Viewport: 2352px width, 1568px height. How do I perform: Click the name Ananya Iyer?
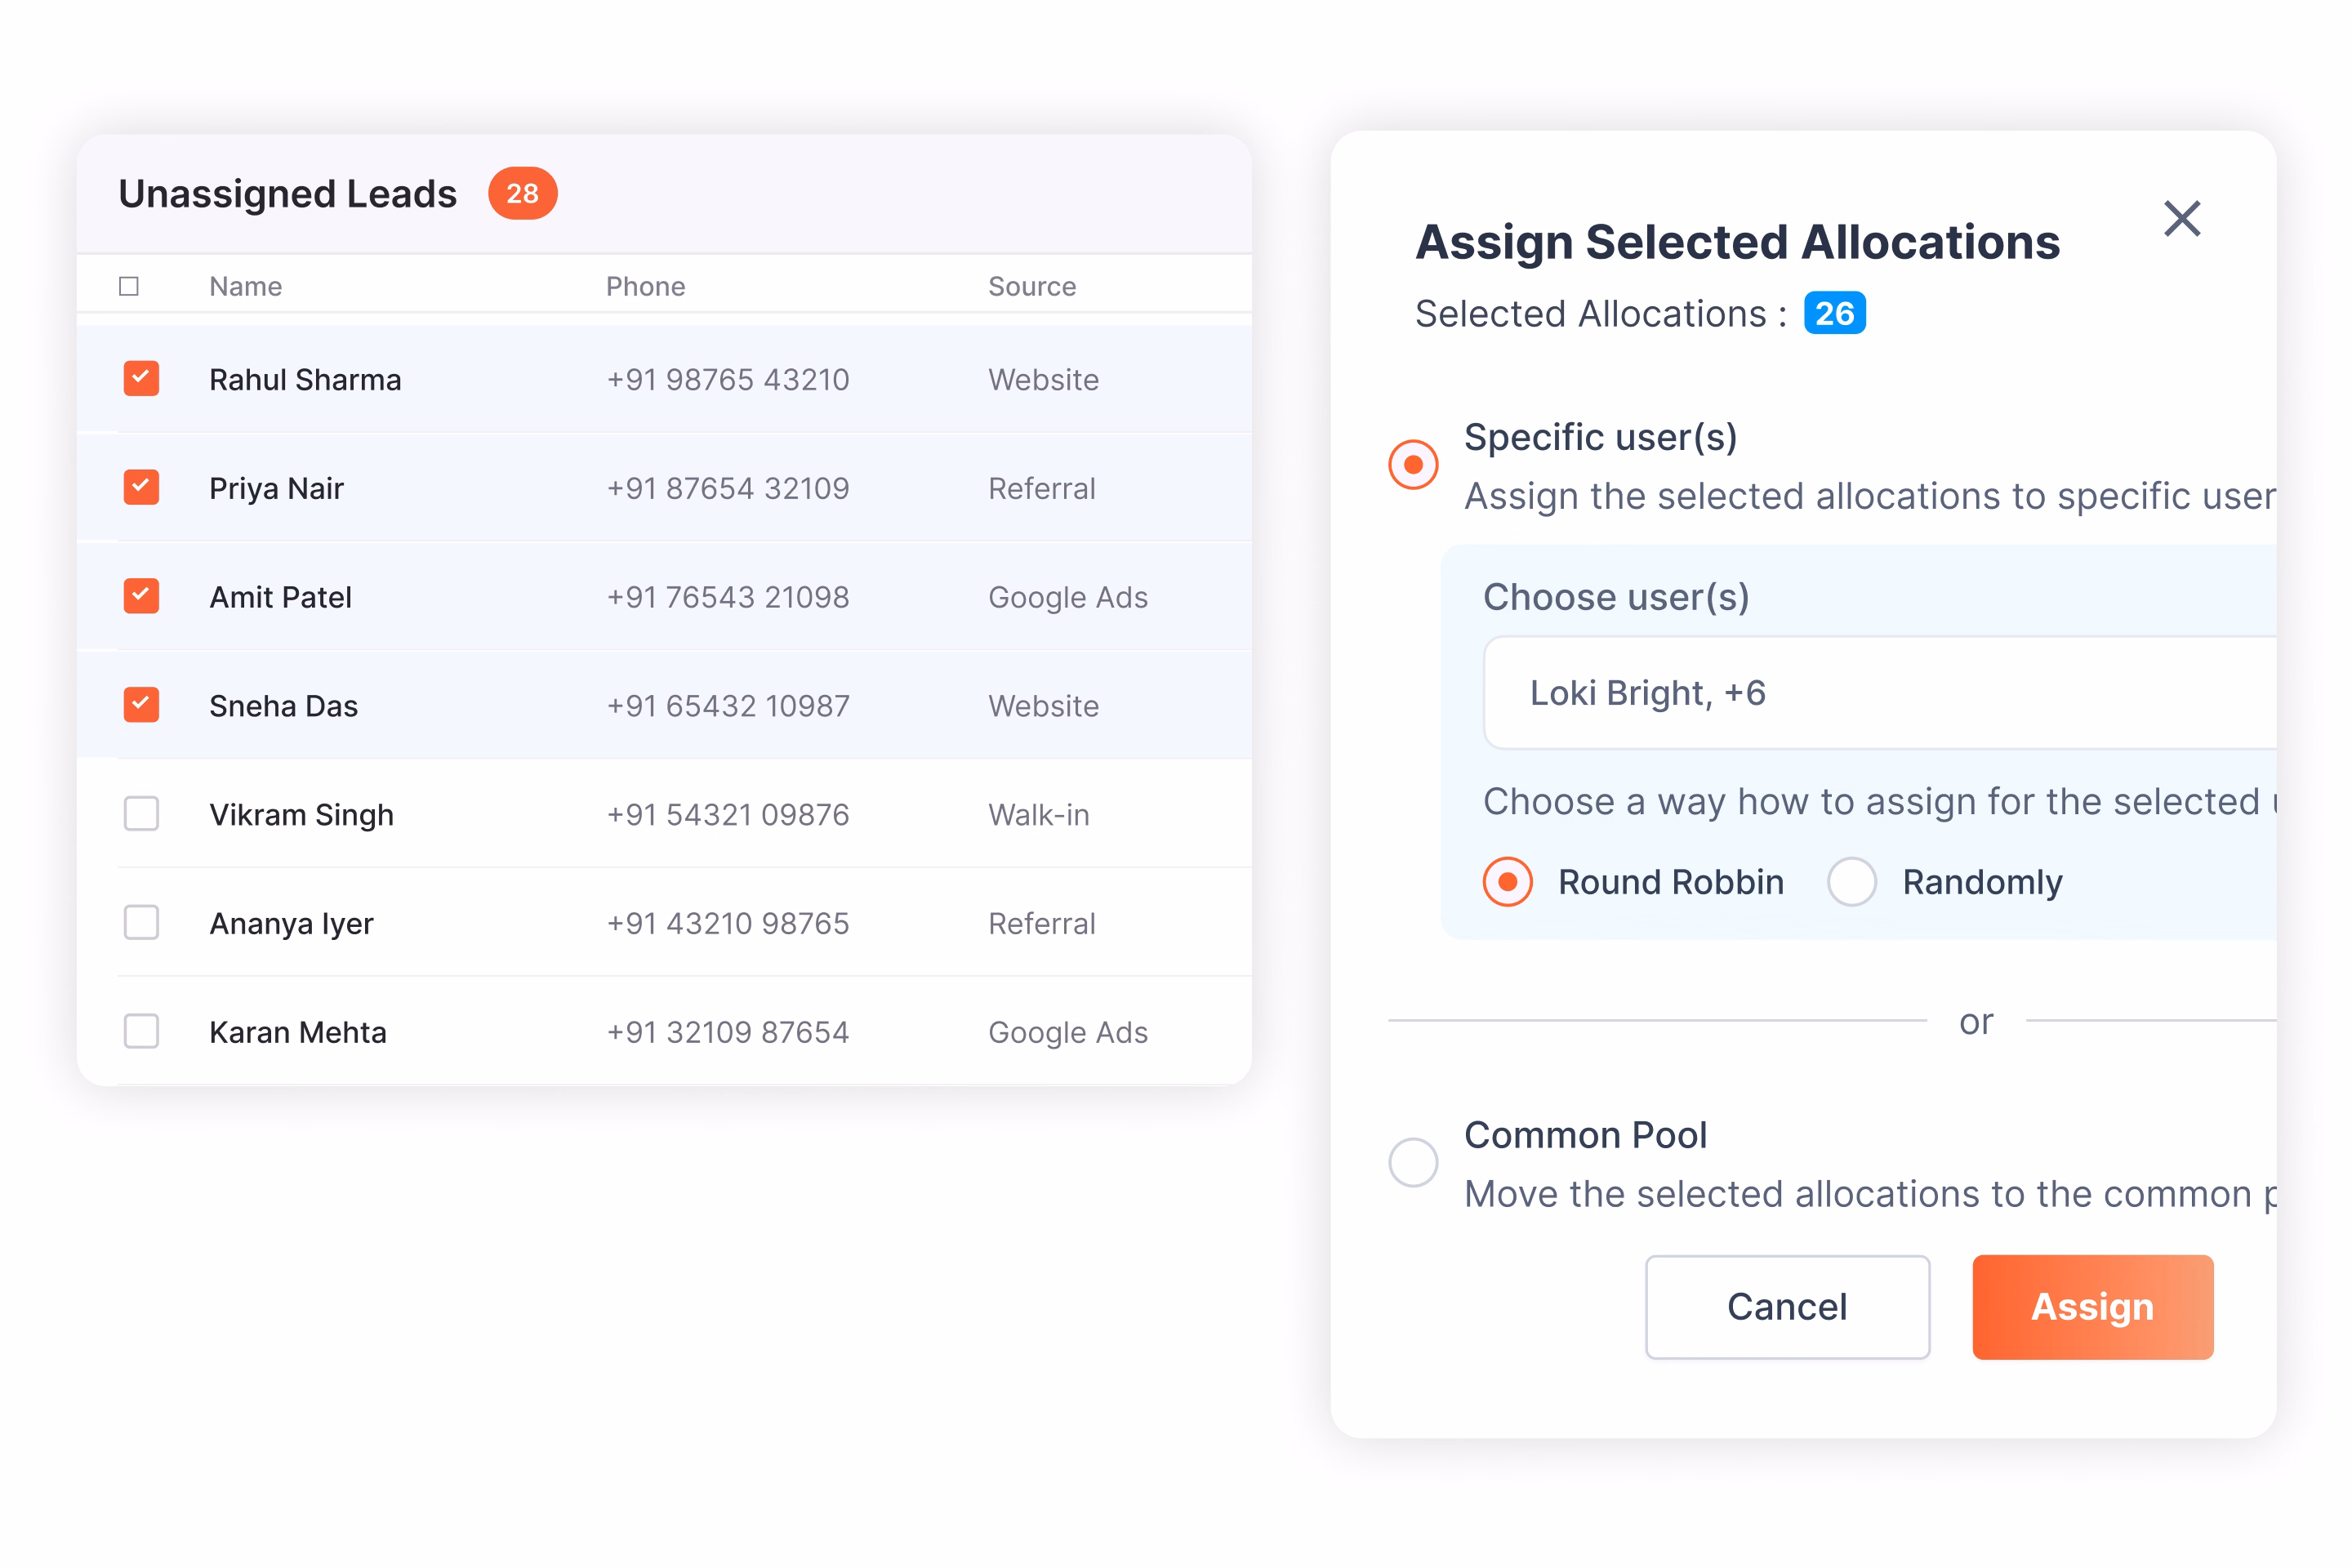[x=291, y=925]
